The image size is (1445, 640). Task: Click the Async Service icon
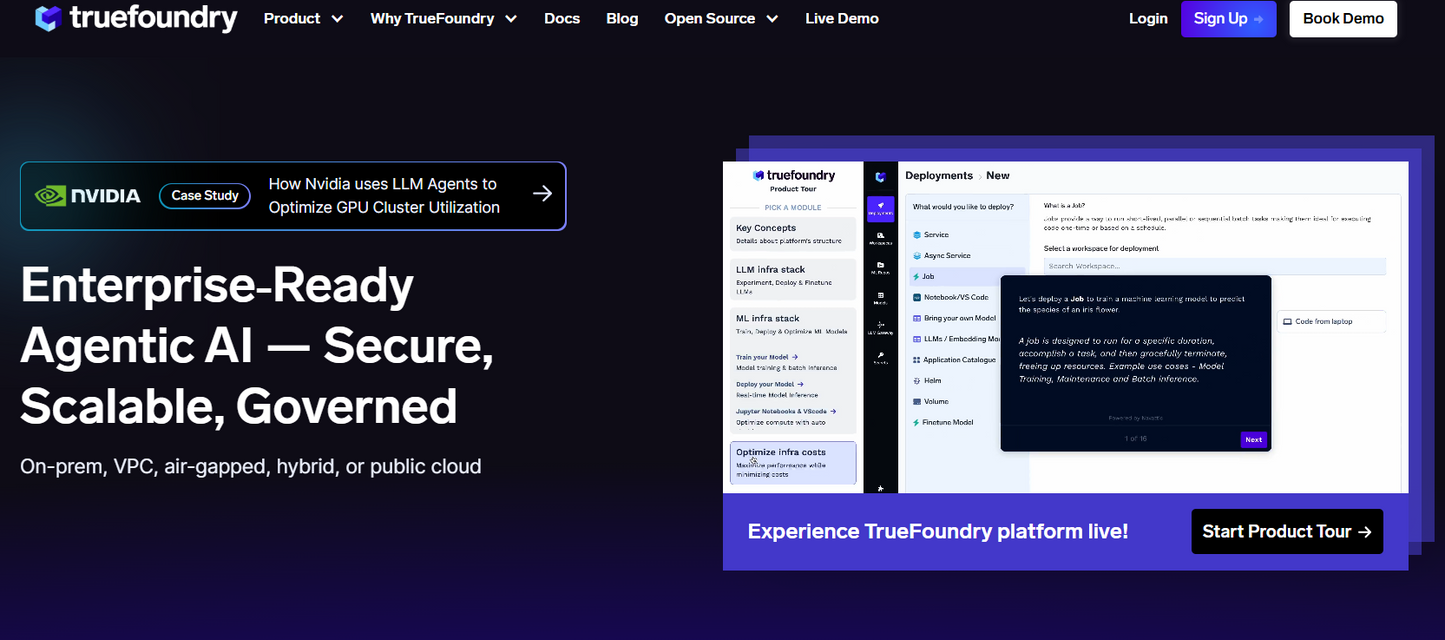coord(916,255)
